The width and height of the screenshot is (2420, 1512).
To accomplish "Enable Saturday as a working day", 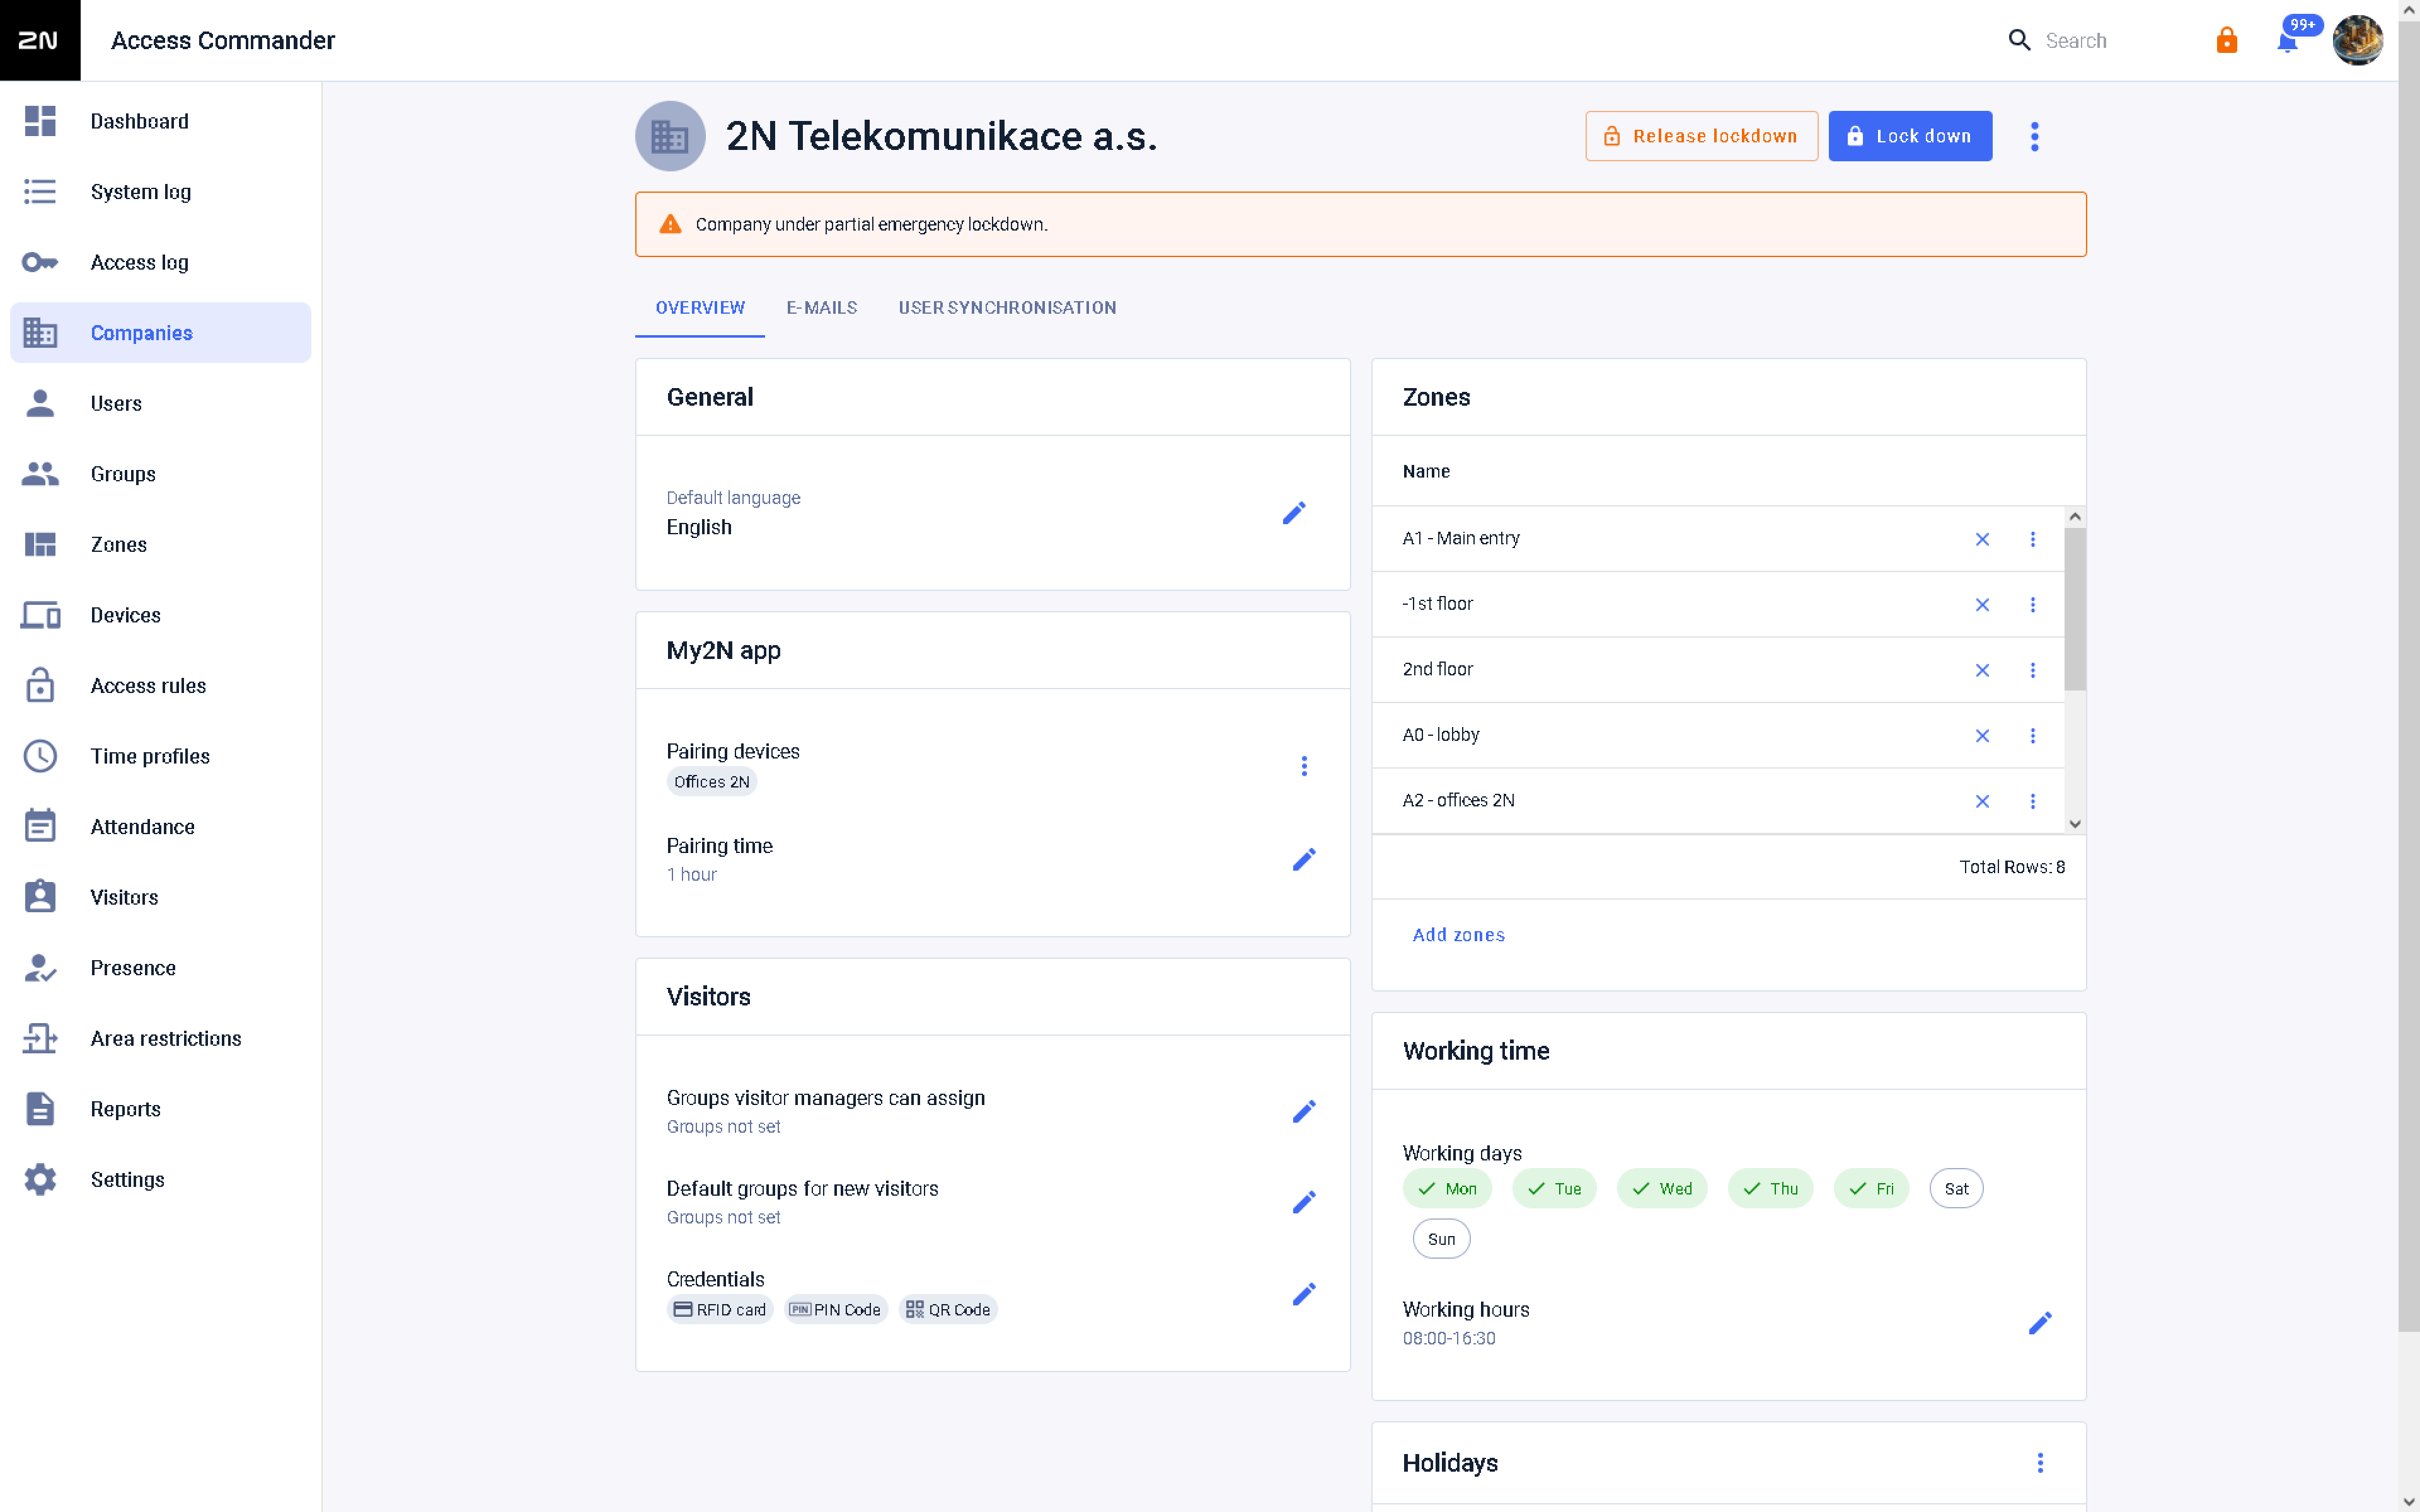I will (1956, 1188).
